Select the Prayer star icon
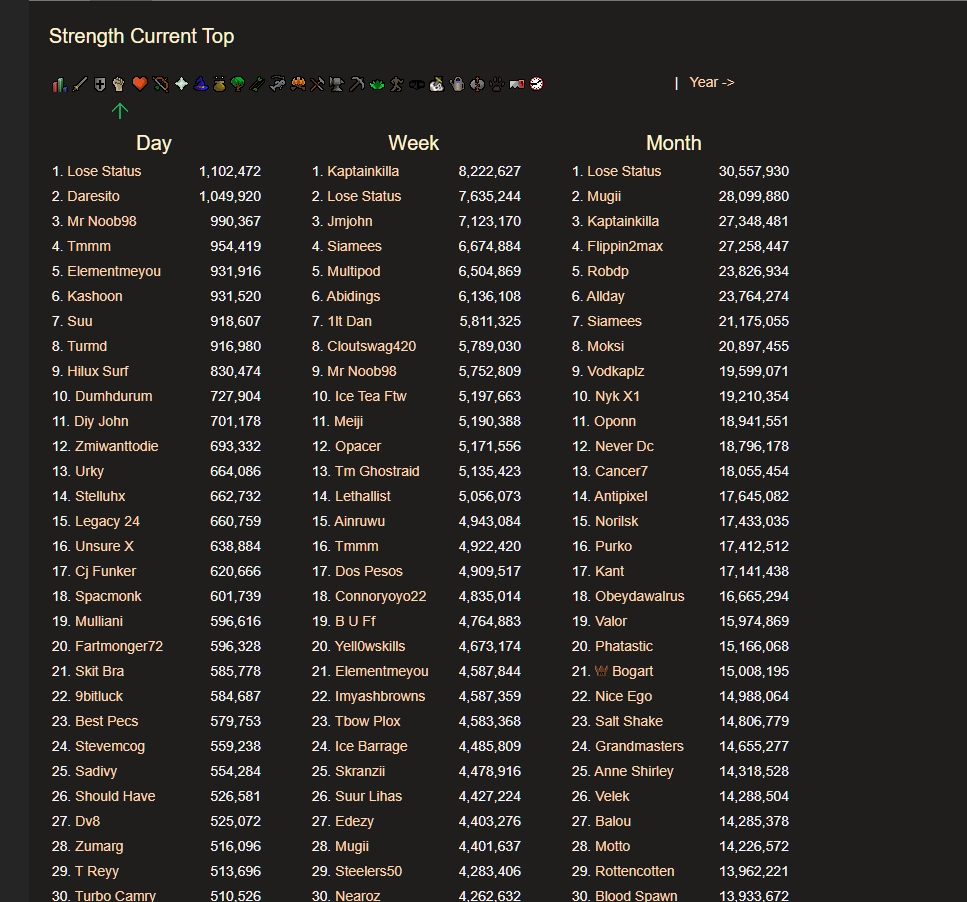The width and height of the screenshot is (967, 902). 181,84
